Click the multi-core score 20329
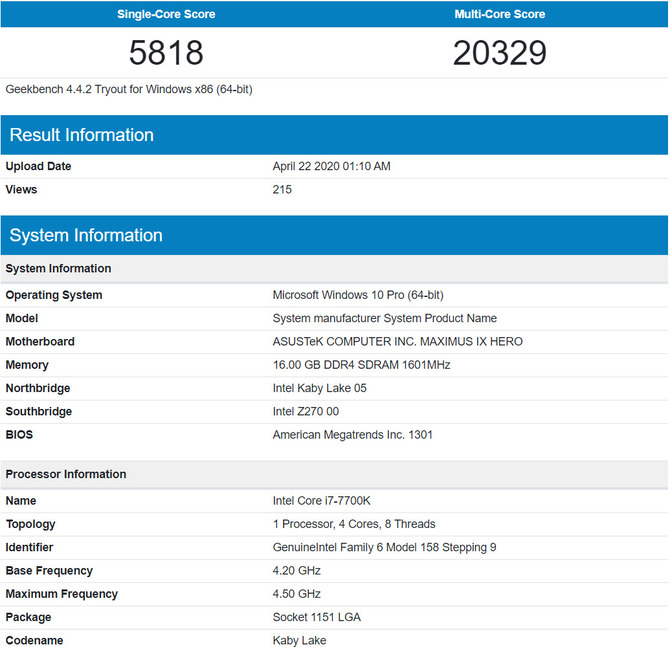670x647 pixels. pos(500,53)
